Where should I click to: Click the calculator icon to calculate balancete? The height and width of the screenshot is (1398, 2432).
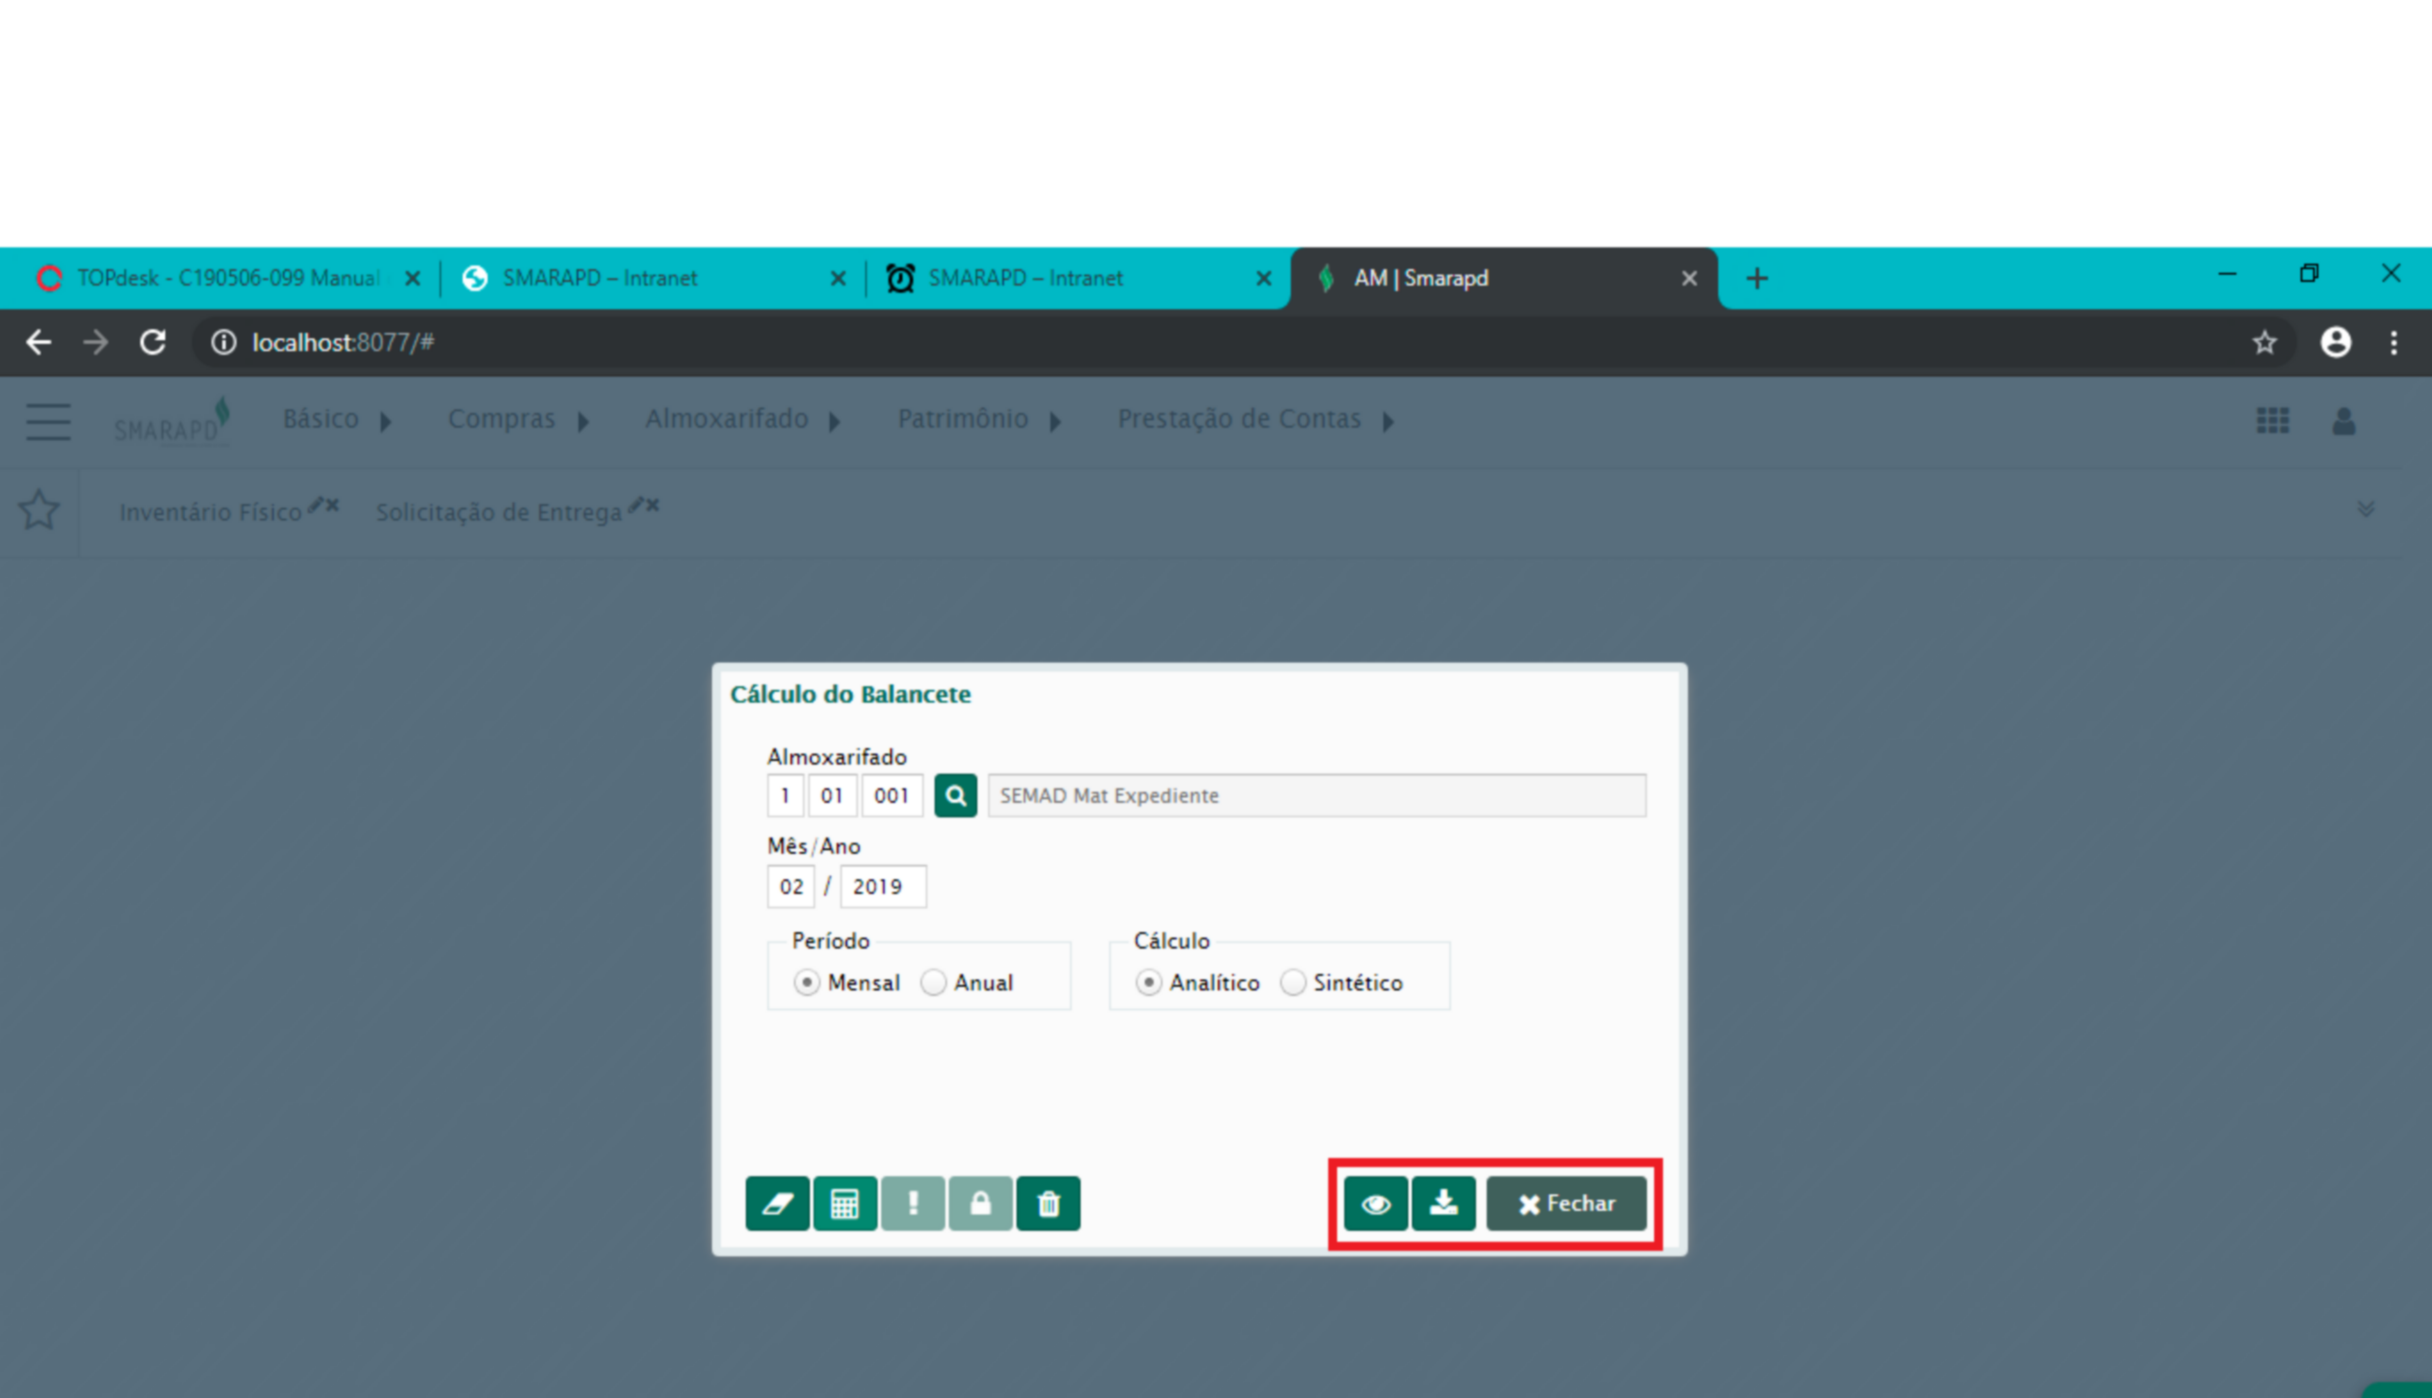click(x=845, y=1203)
